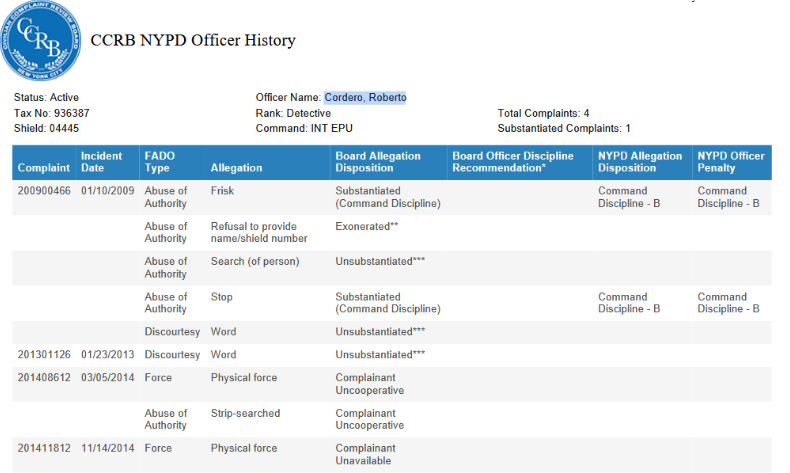This screenshot has height=473, width=790.
Task: Click the Allegation column header
Action: pos(236,168)
